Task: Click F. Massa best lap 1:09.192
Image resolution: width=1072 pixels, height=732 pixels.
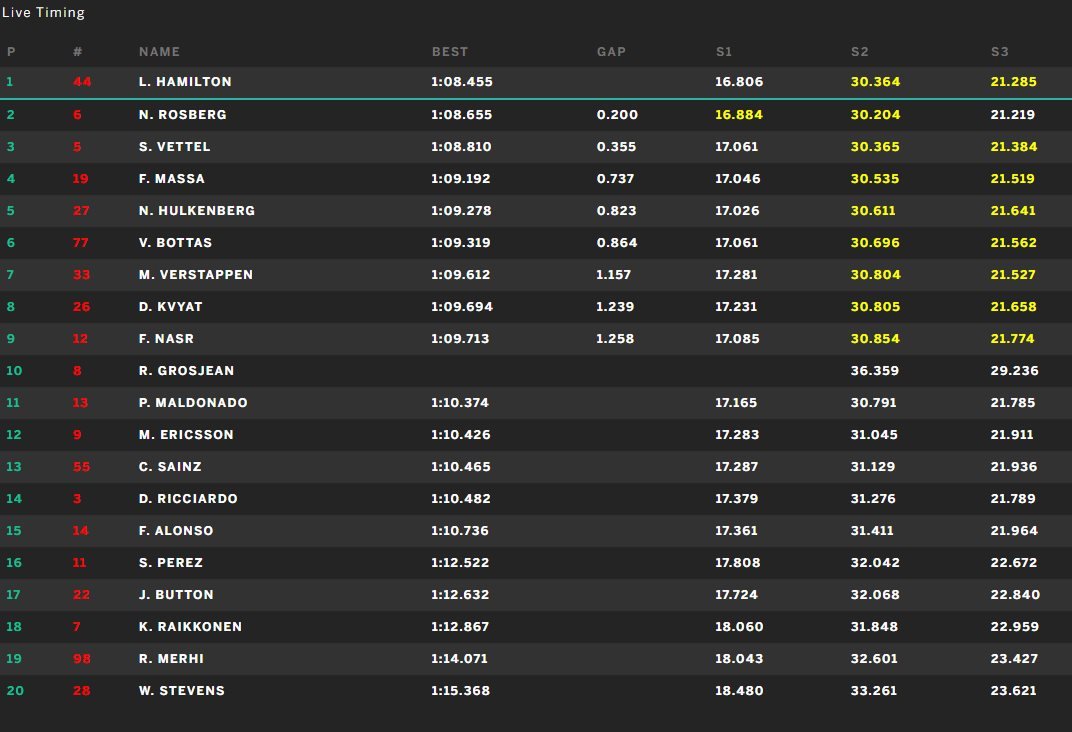Action: (462, 179)
